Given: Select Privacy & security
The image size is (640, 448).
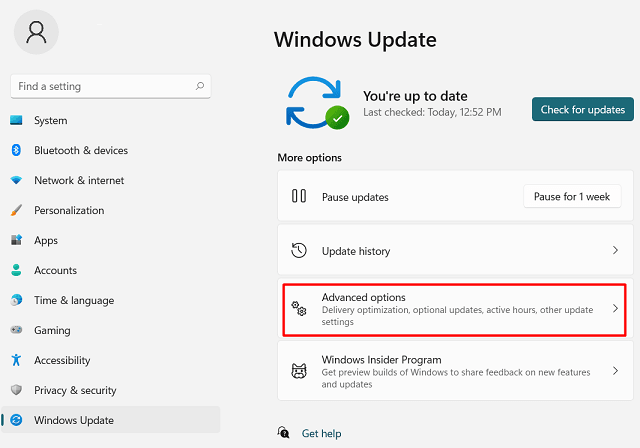Looking at the screenshot, I should (x=110, y=390).
